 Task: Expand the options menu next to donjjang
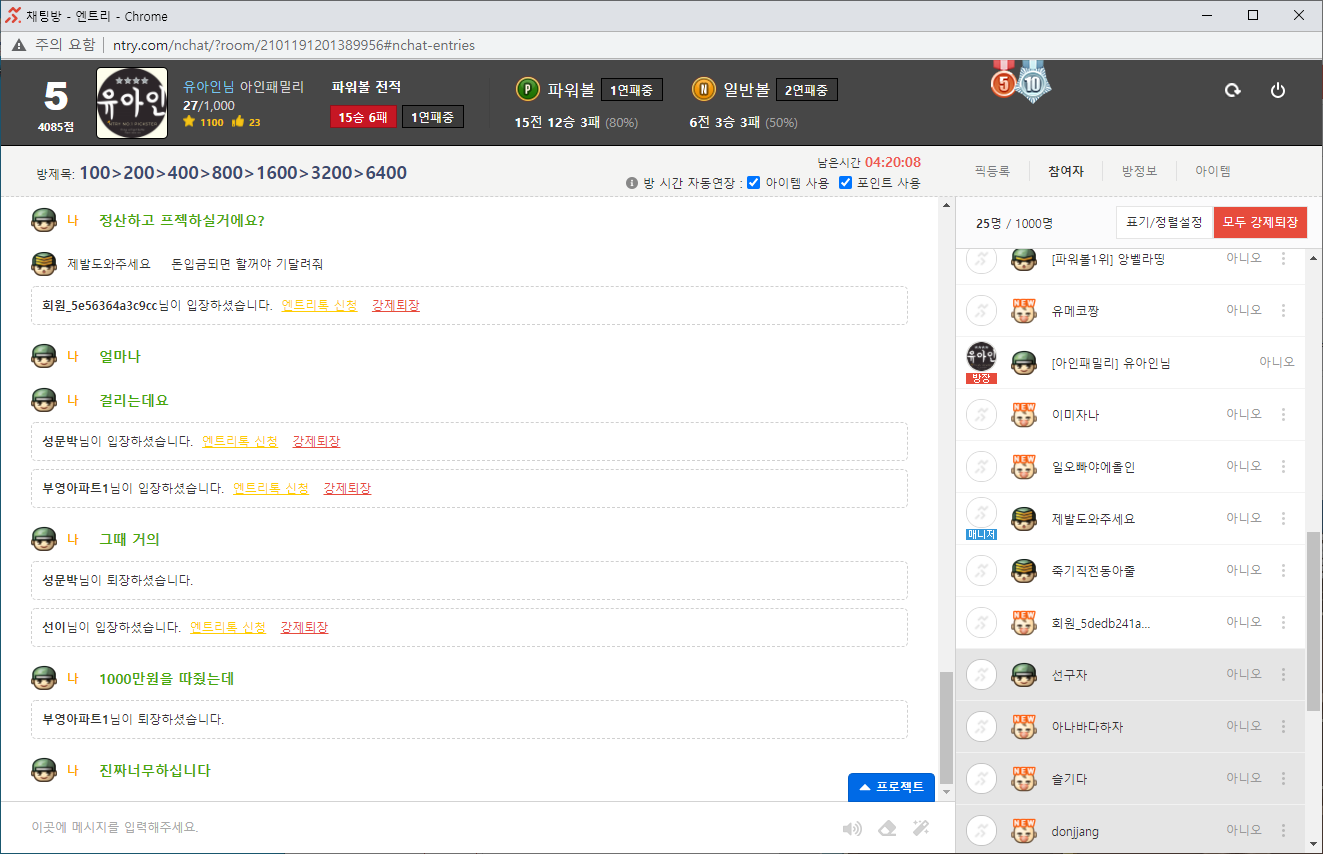coord(1284,830)
